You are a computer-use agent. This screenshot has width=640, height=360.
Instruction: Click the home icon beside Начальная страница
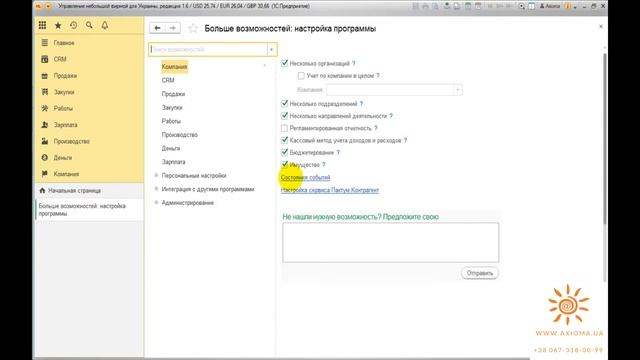[42, 191]
